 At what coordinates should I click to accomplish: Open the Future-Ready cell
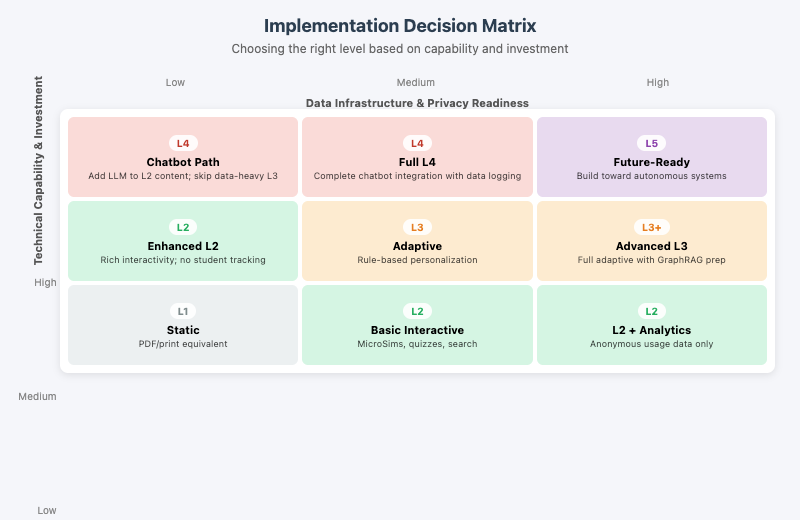pyautogui.click(x=652, y=157)
